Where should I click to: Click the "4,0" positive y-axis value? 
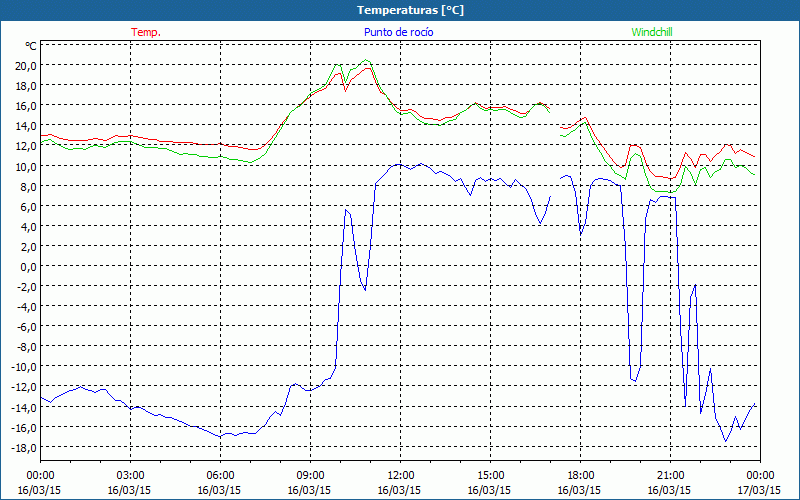29,226
